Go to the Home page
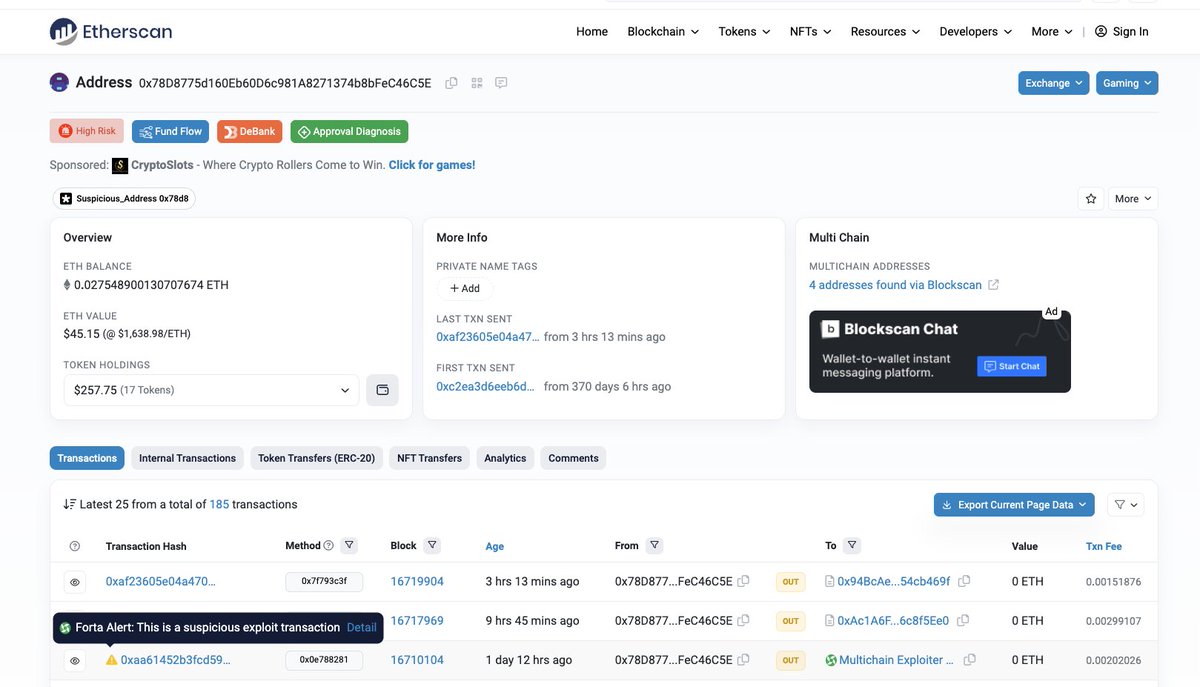 (x=592, y=31)
